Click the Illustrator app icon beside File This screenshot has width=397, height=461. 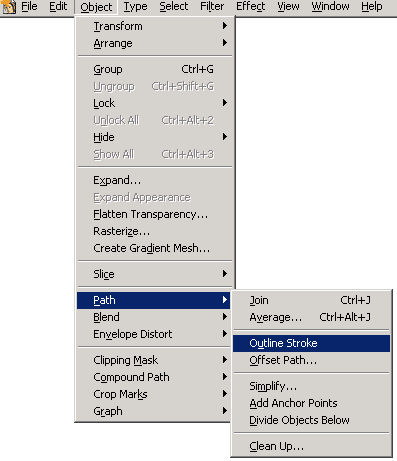9,7
